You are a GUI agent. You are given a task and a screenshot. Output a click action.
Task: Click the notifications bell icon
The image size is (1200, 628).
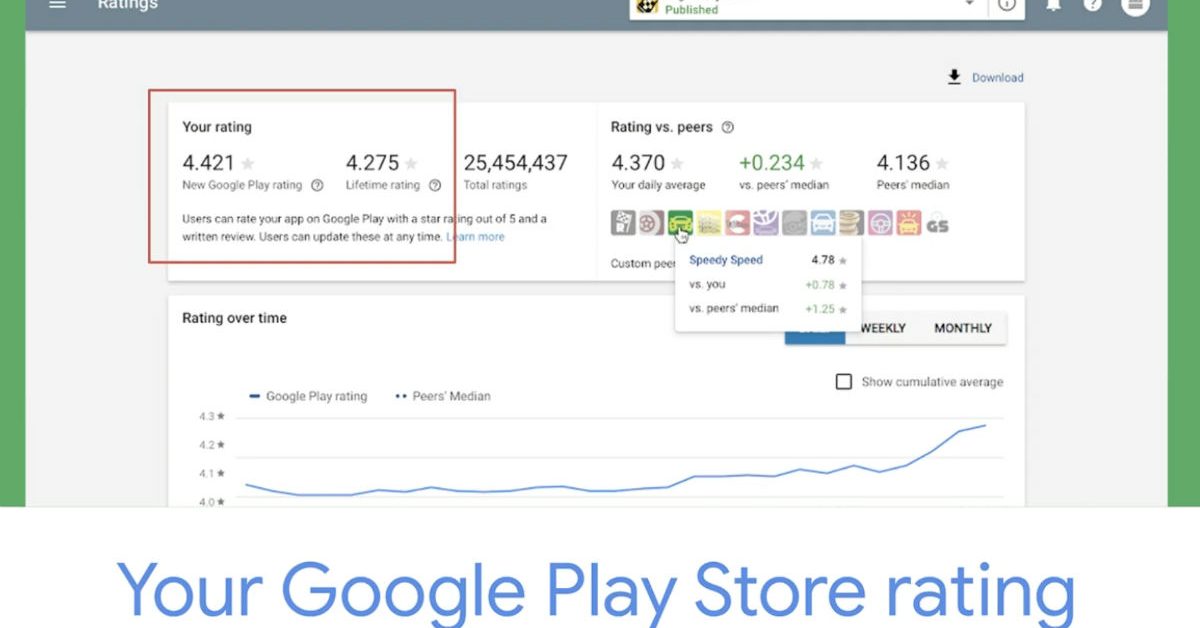pos(1053,5)
